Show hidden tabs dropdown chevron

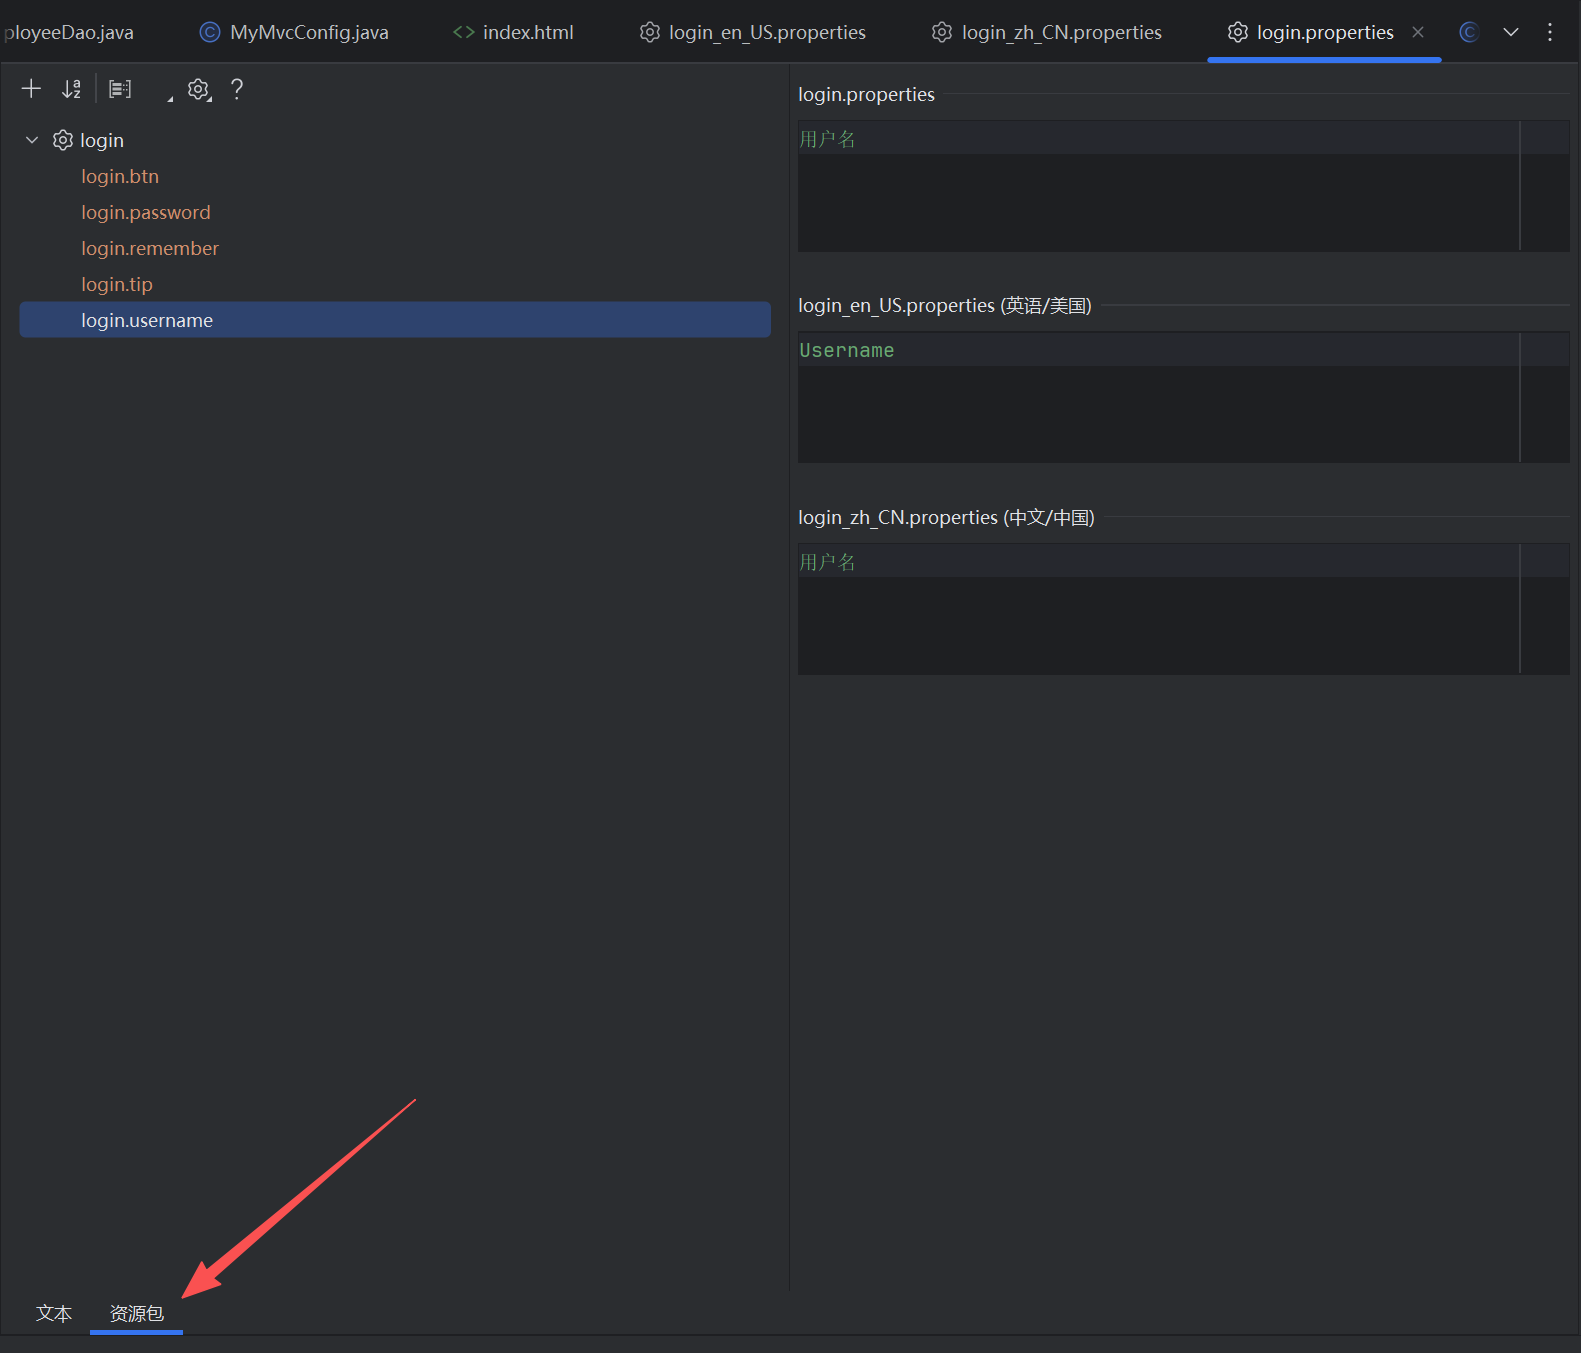(1511, 32)
